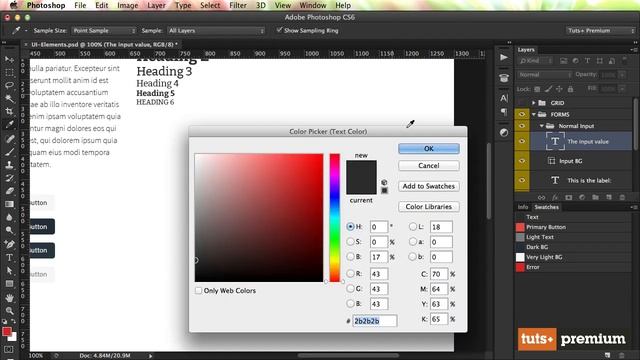Click the Lock all padlock icon
The width and height of the screenshot is (640, 360).
[571, 89]
